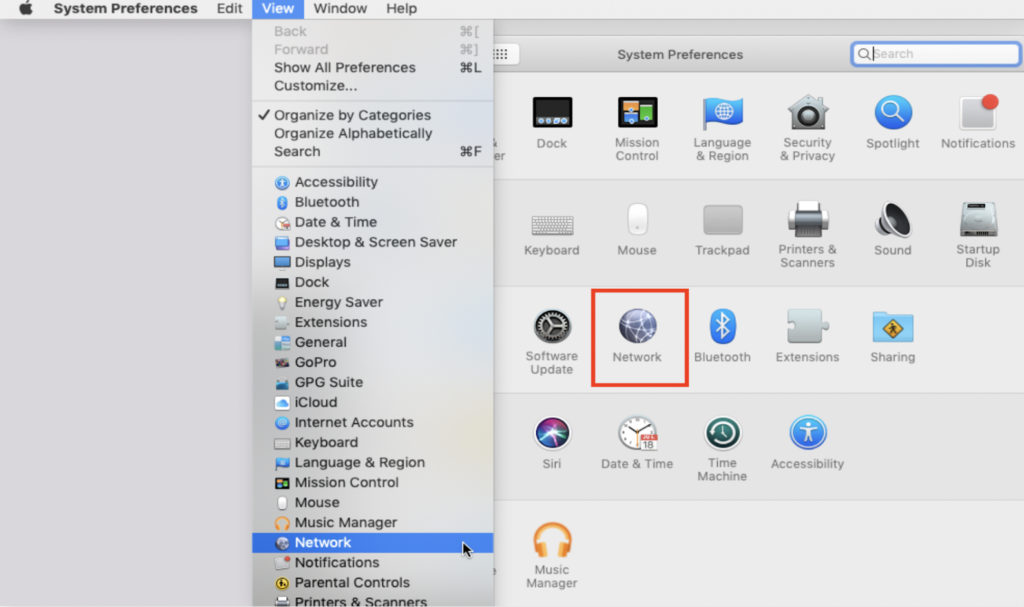This screenshot has width=1024, height=607.
Task: Open Startup Disk preference pane icon
Action: [978, 219]
